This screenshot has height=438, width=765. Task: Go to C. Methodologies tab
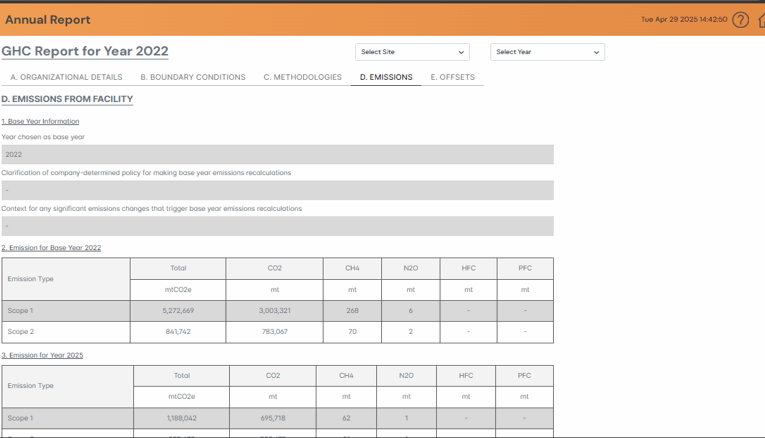[302, 77]
